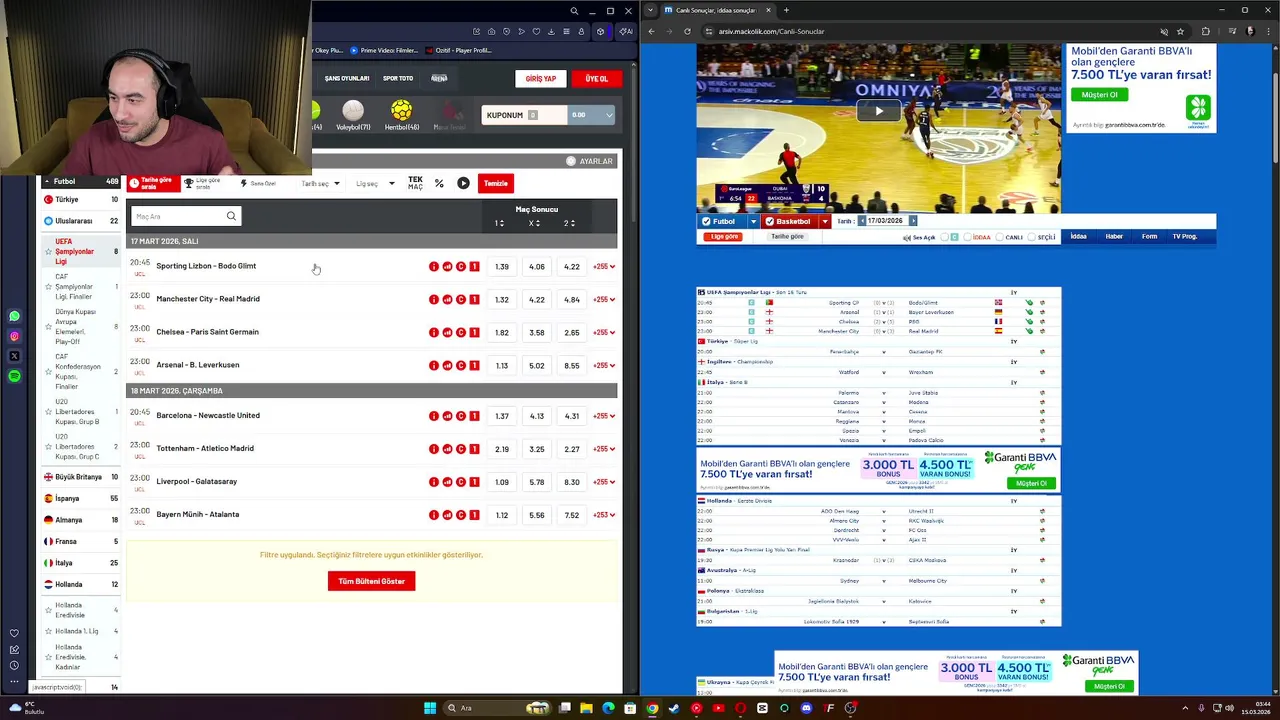Viewport: 1280px width, 720px height.
Task: Open statistics icon for Manchester City match
Action: point(447,299)
